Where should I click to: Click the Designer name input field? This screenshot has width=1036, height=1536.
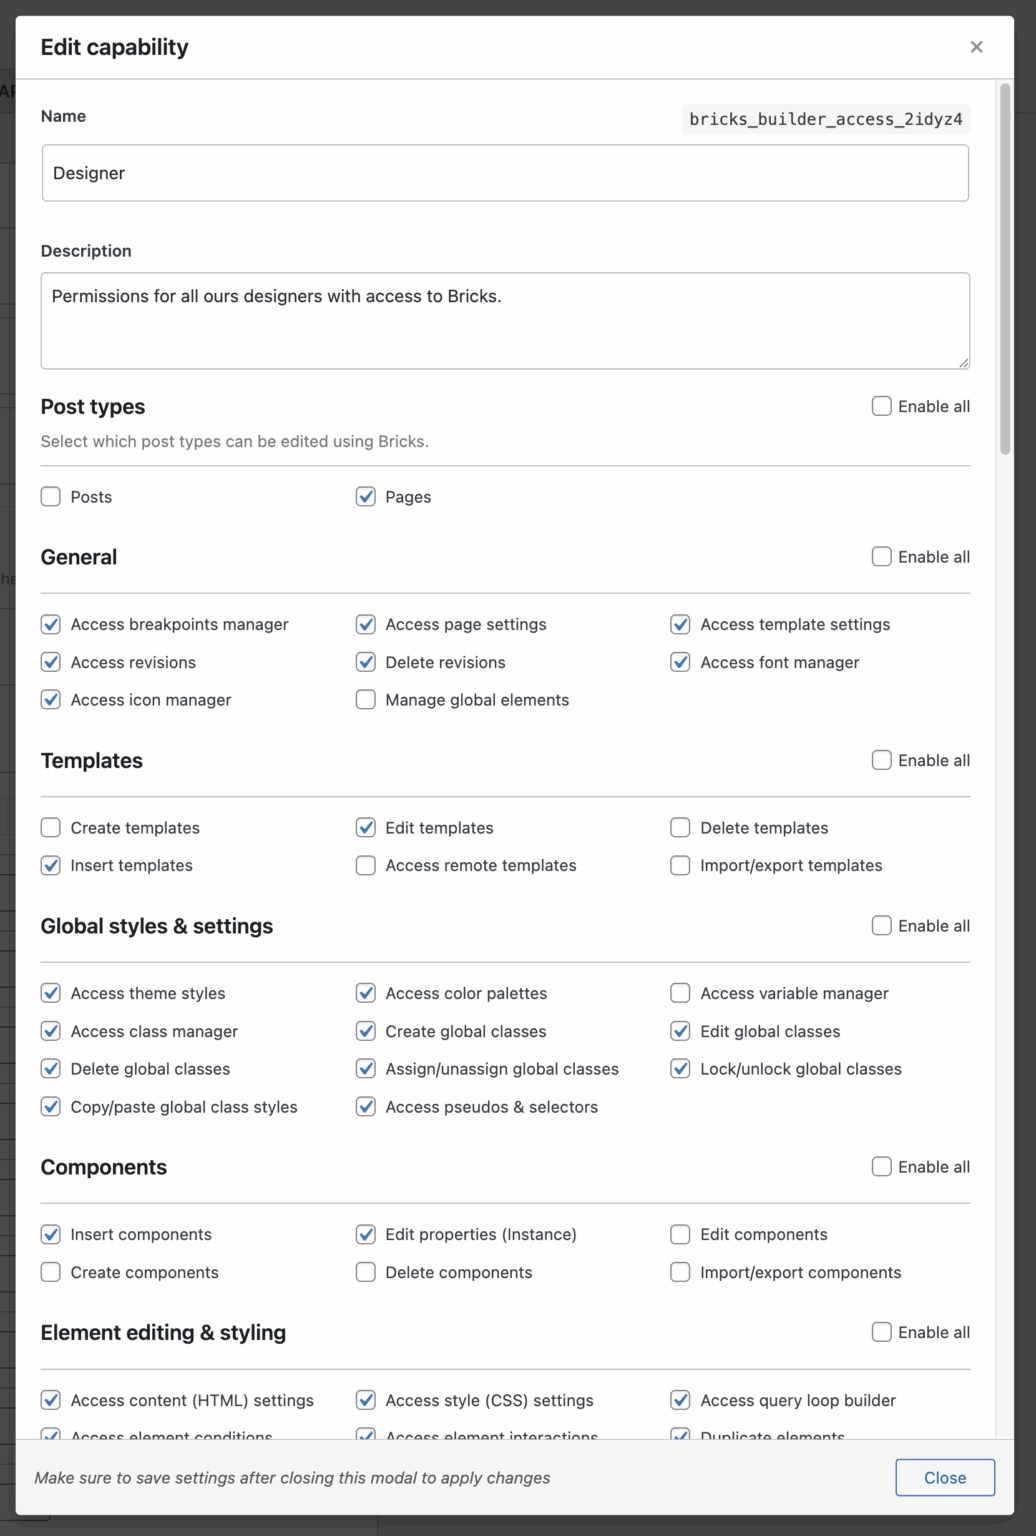click(x=505, y=172)
